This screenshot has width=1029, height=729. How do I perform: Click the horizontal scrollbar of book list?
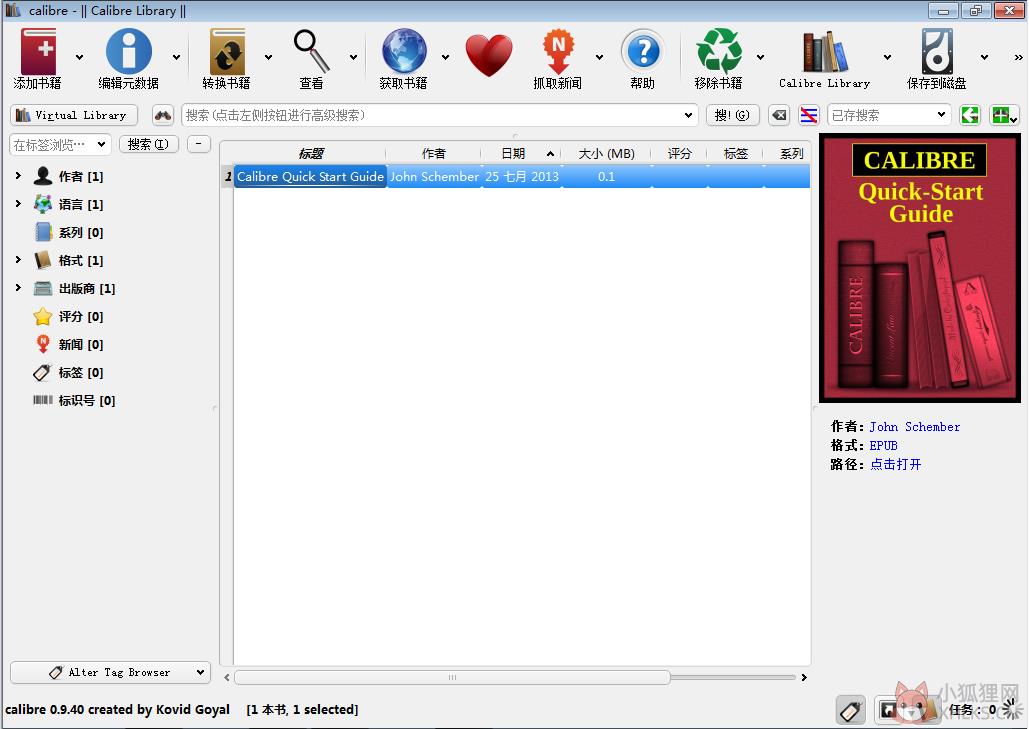pyautogui.click(x=452, y=677)
